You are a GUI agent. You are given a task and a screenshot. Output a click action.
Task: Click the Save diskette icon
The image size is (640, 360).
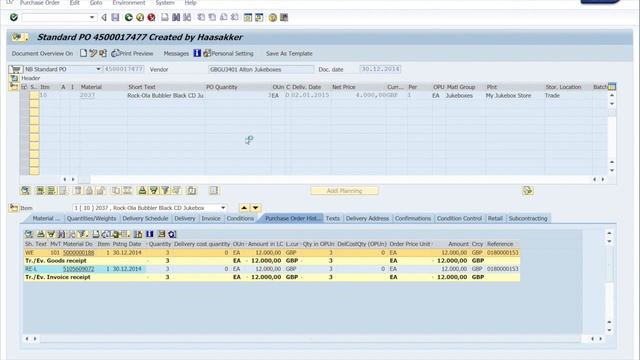[x=116, y=17]
